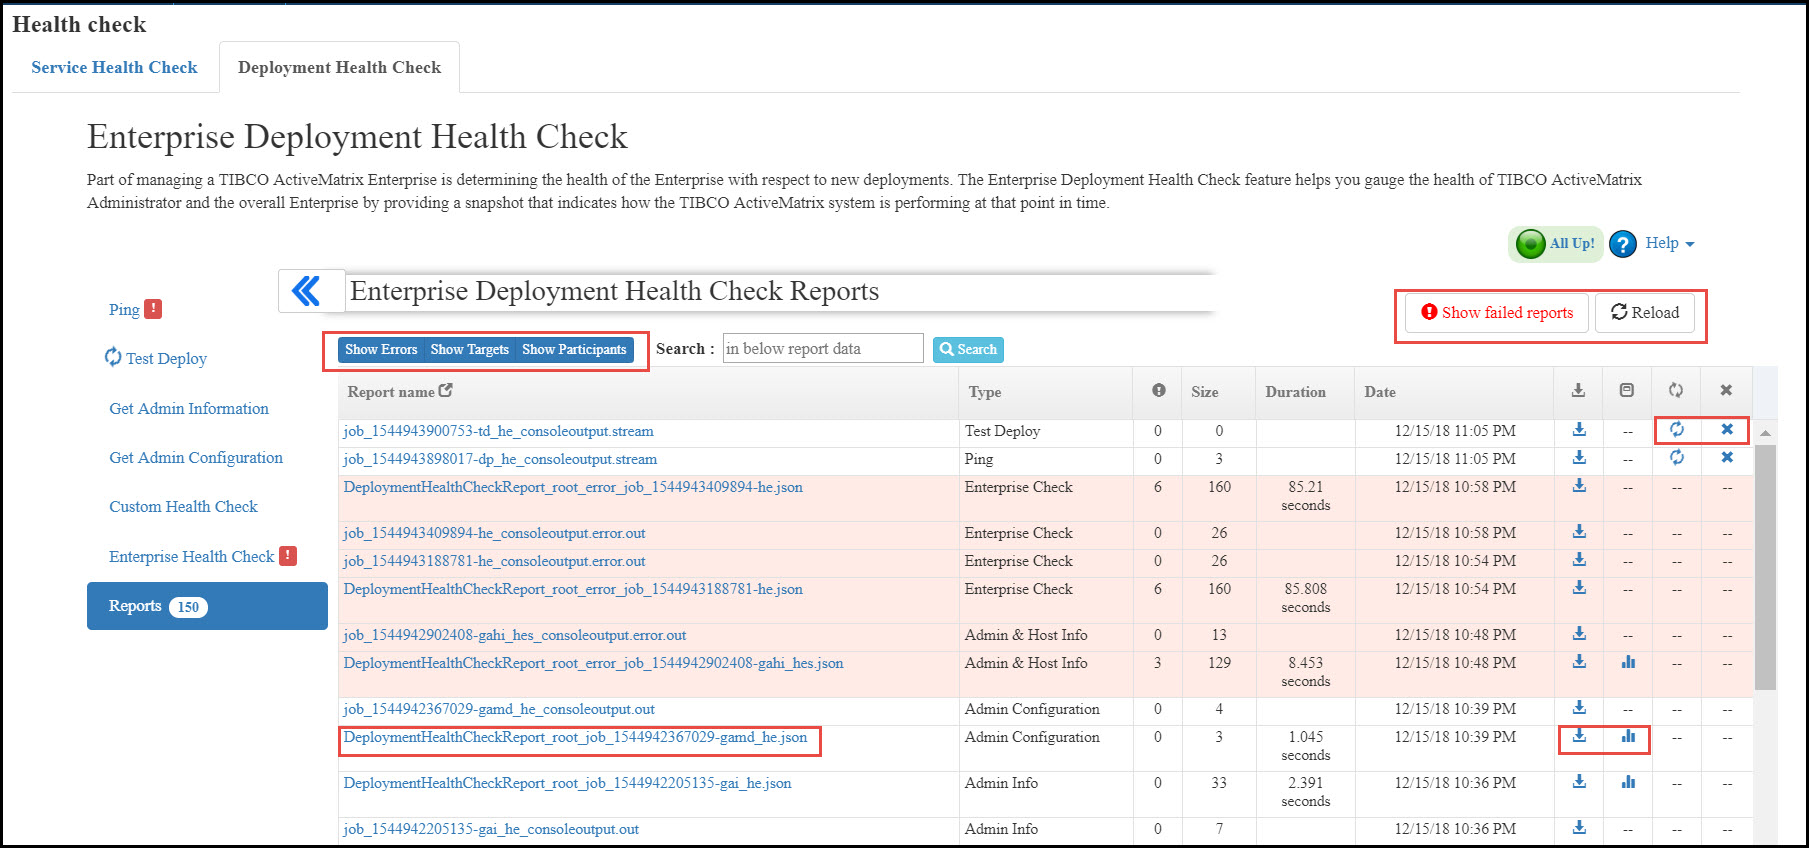Delete the Ping report using X icon

tap(1727, 458)
